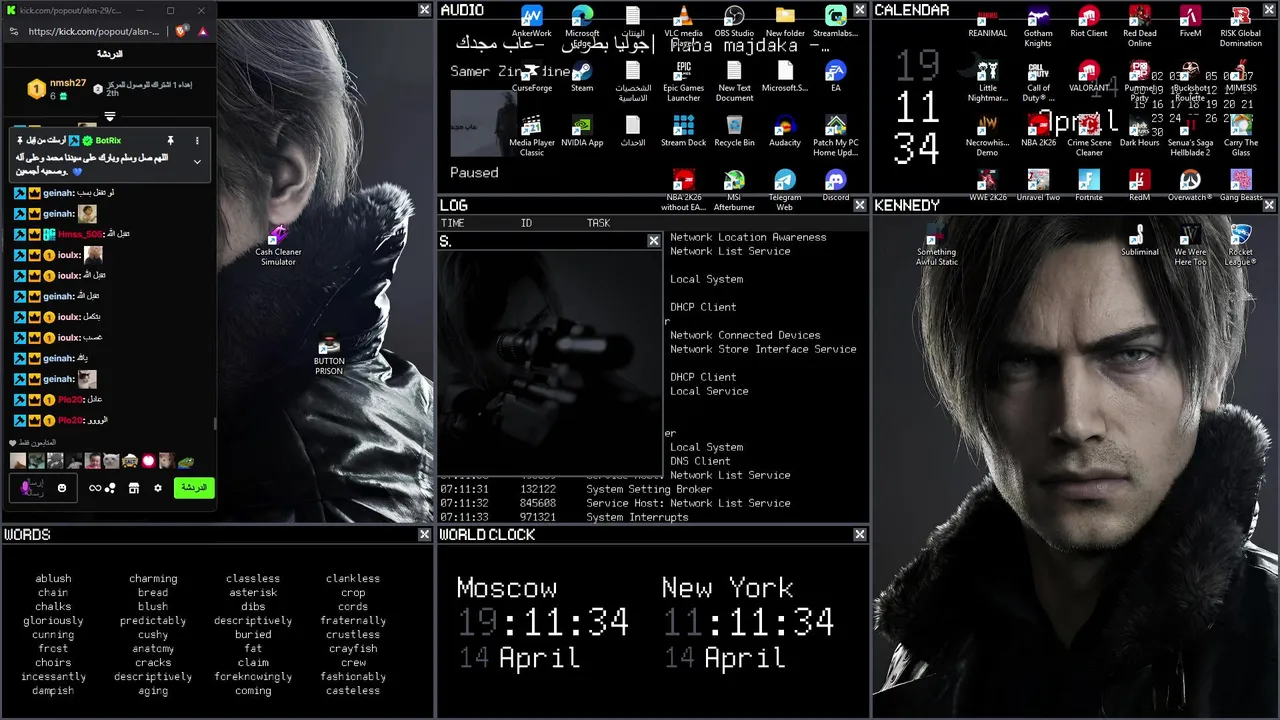Collapse the BotRix pinned message chevron
The width and height of the screenshot is (1280, 720).
coord(197,161)
